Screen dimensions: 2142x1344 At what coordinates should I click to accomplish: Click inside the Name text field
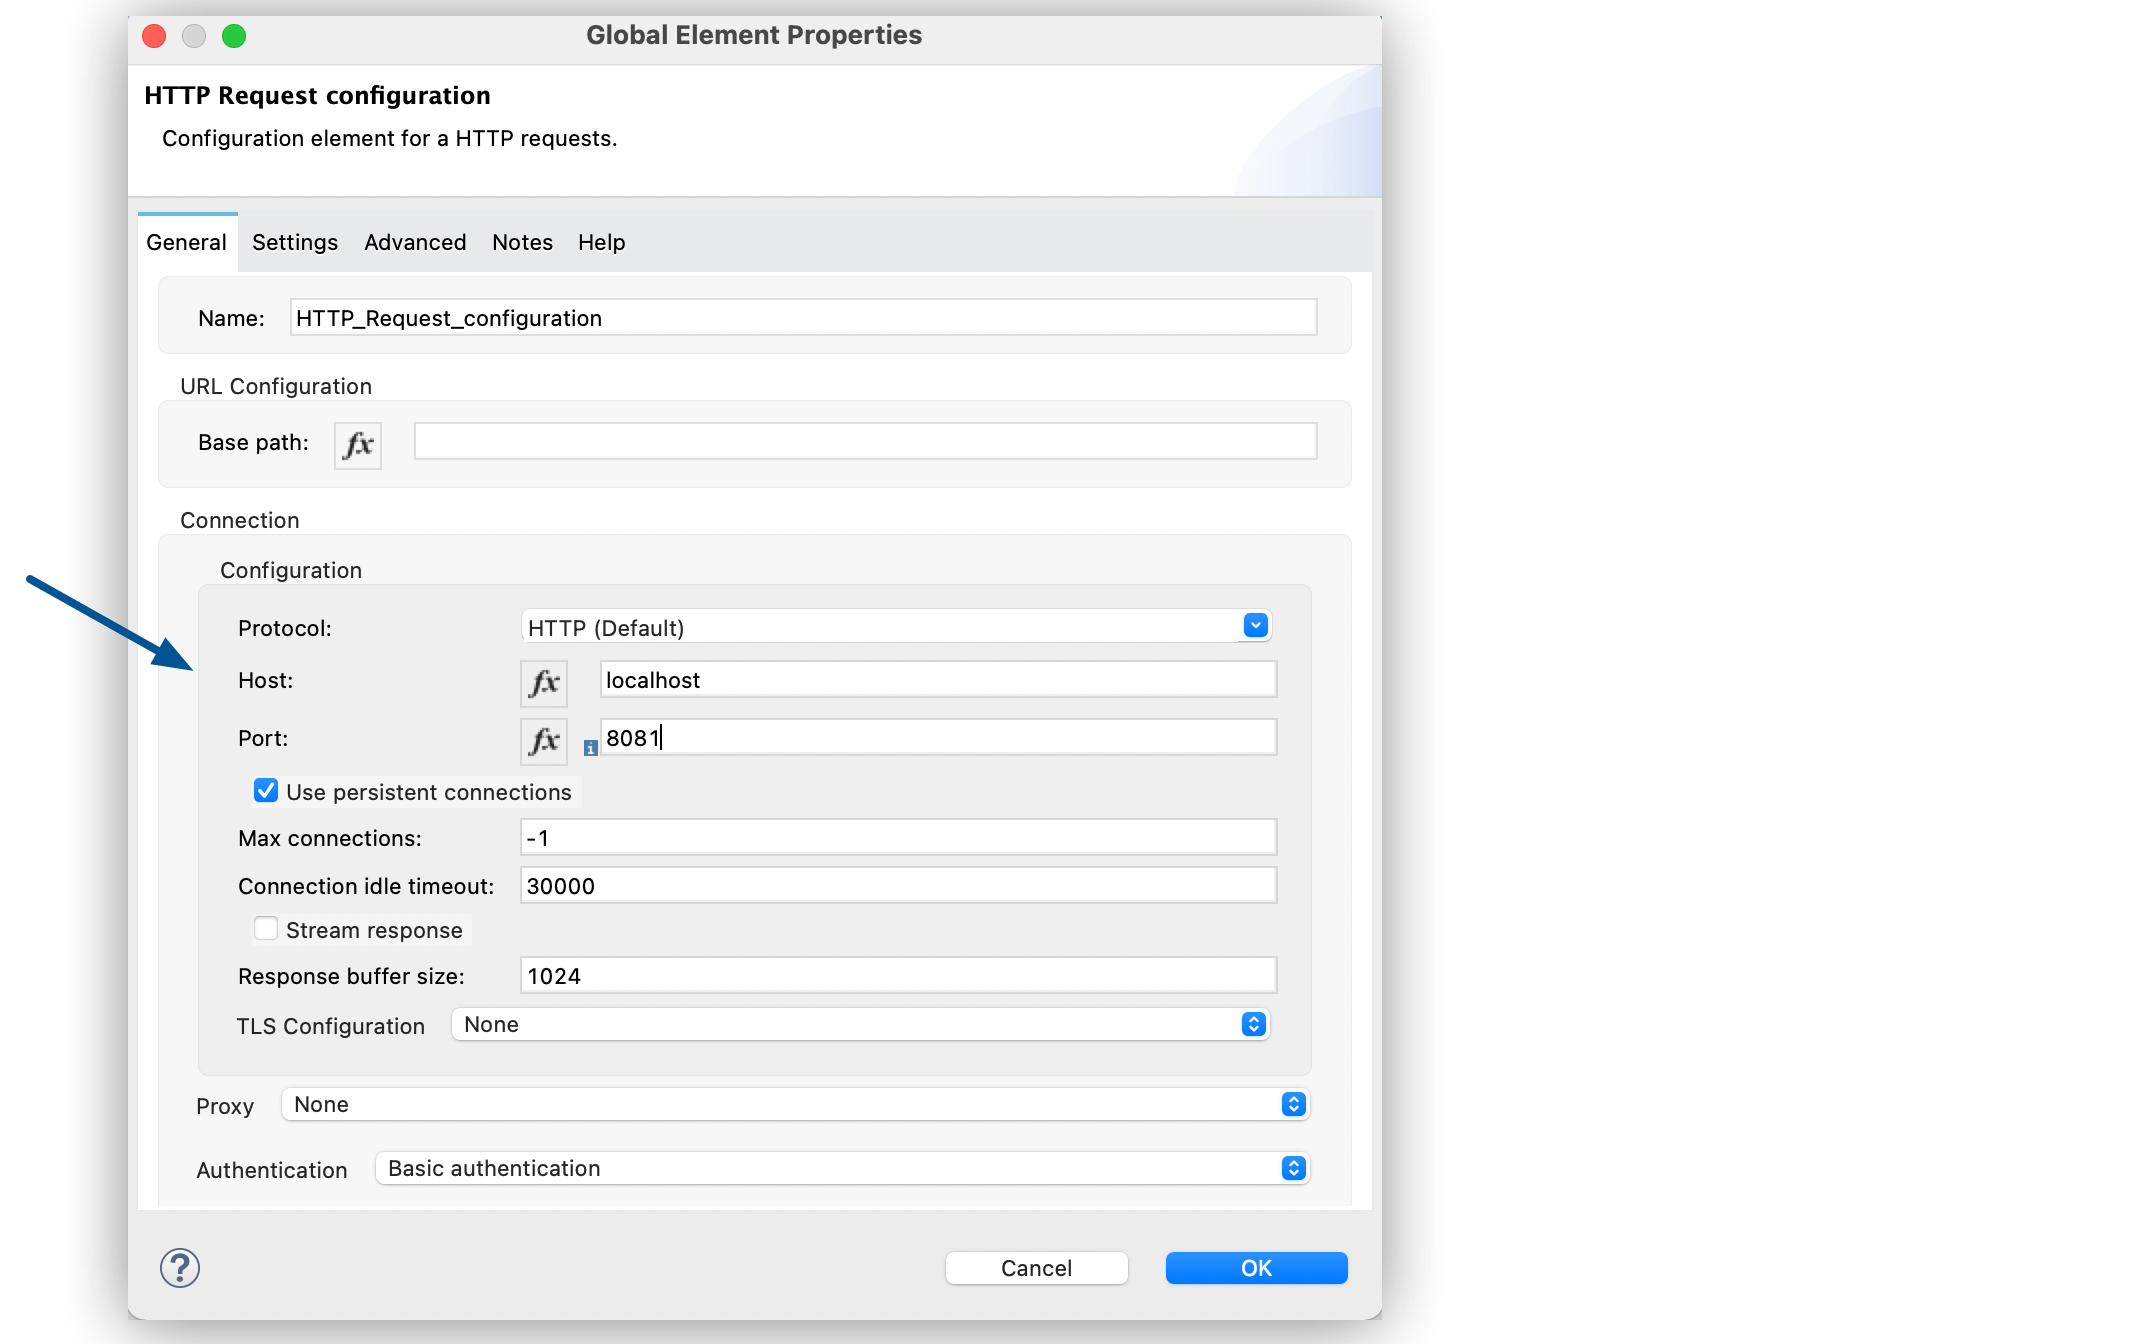click(x=800, y=317)
